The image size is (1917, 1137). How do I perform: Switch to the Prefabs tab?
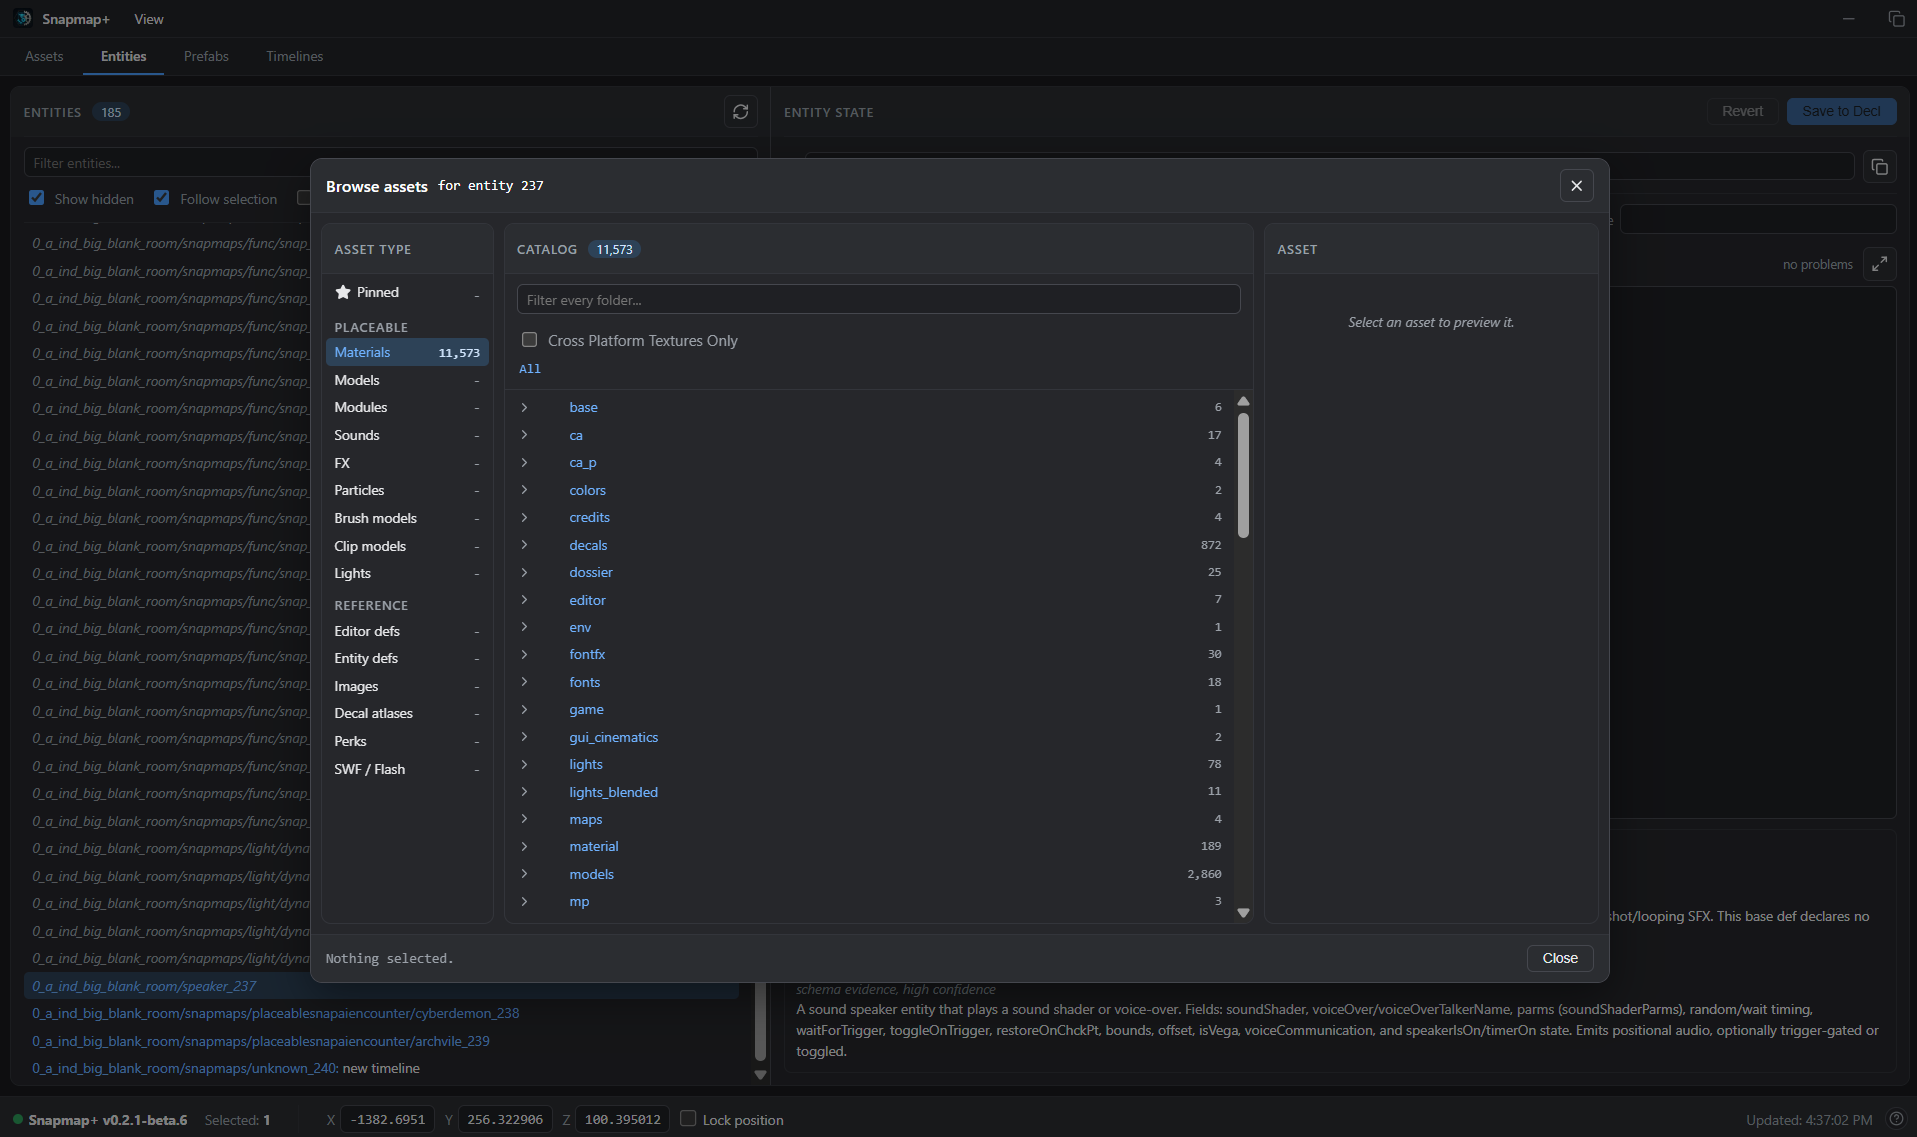click(x=206, y=56)
